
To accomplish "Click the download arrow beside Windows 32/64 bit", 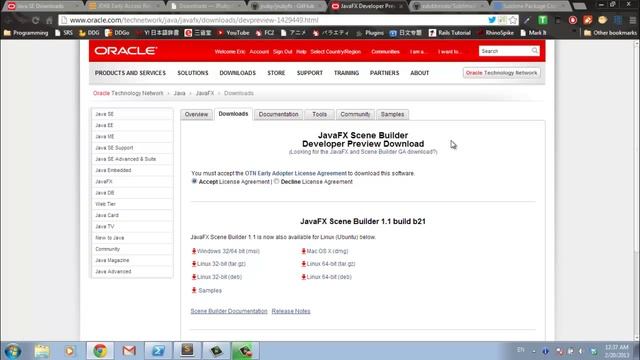I will coord(194,251).
